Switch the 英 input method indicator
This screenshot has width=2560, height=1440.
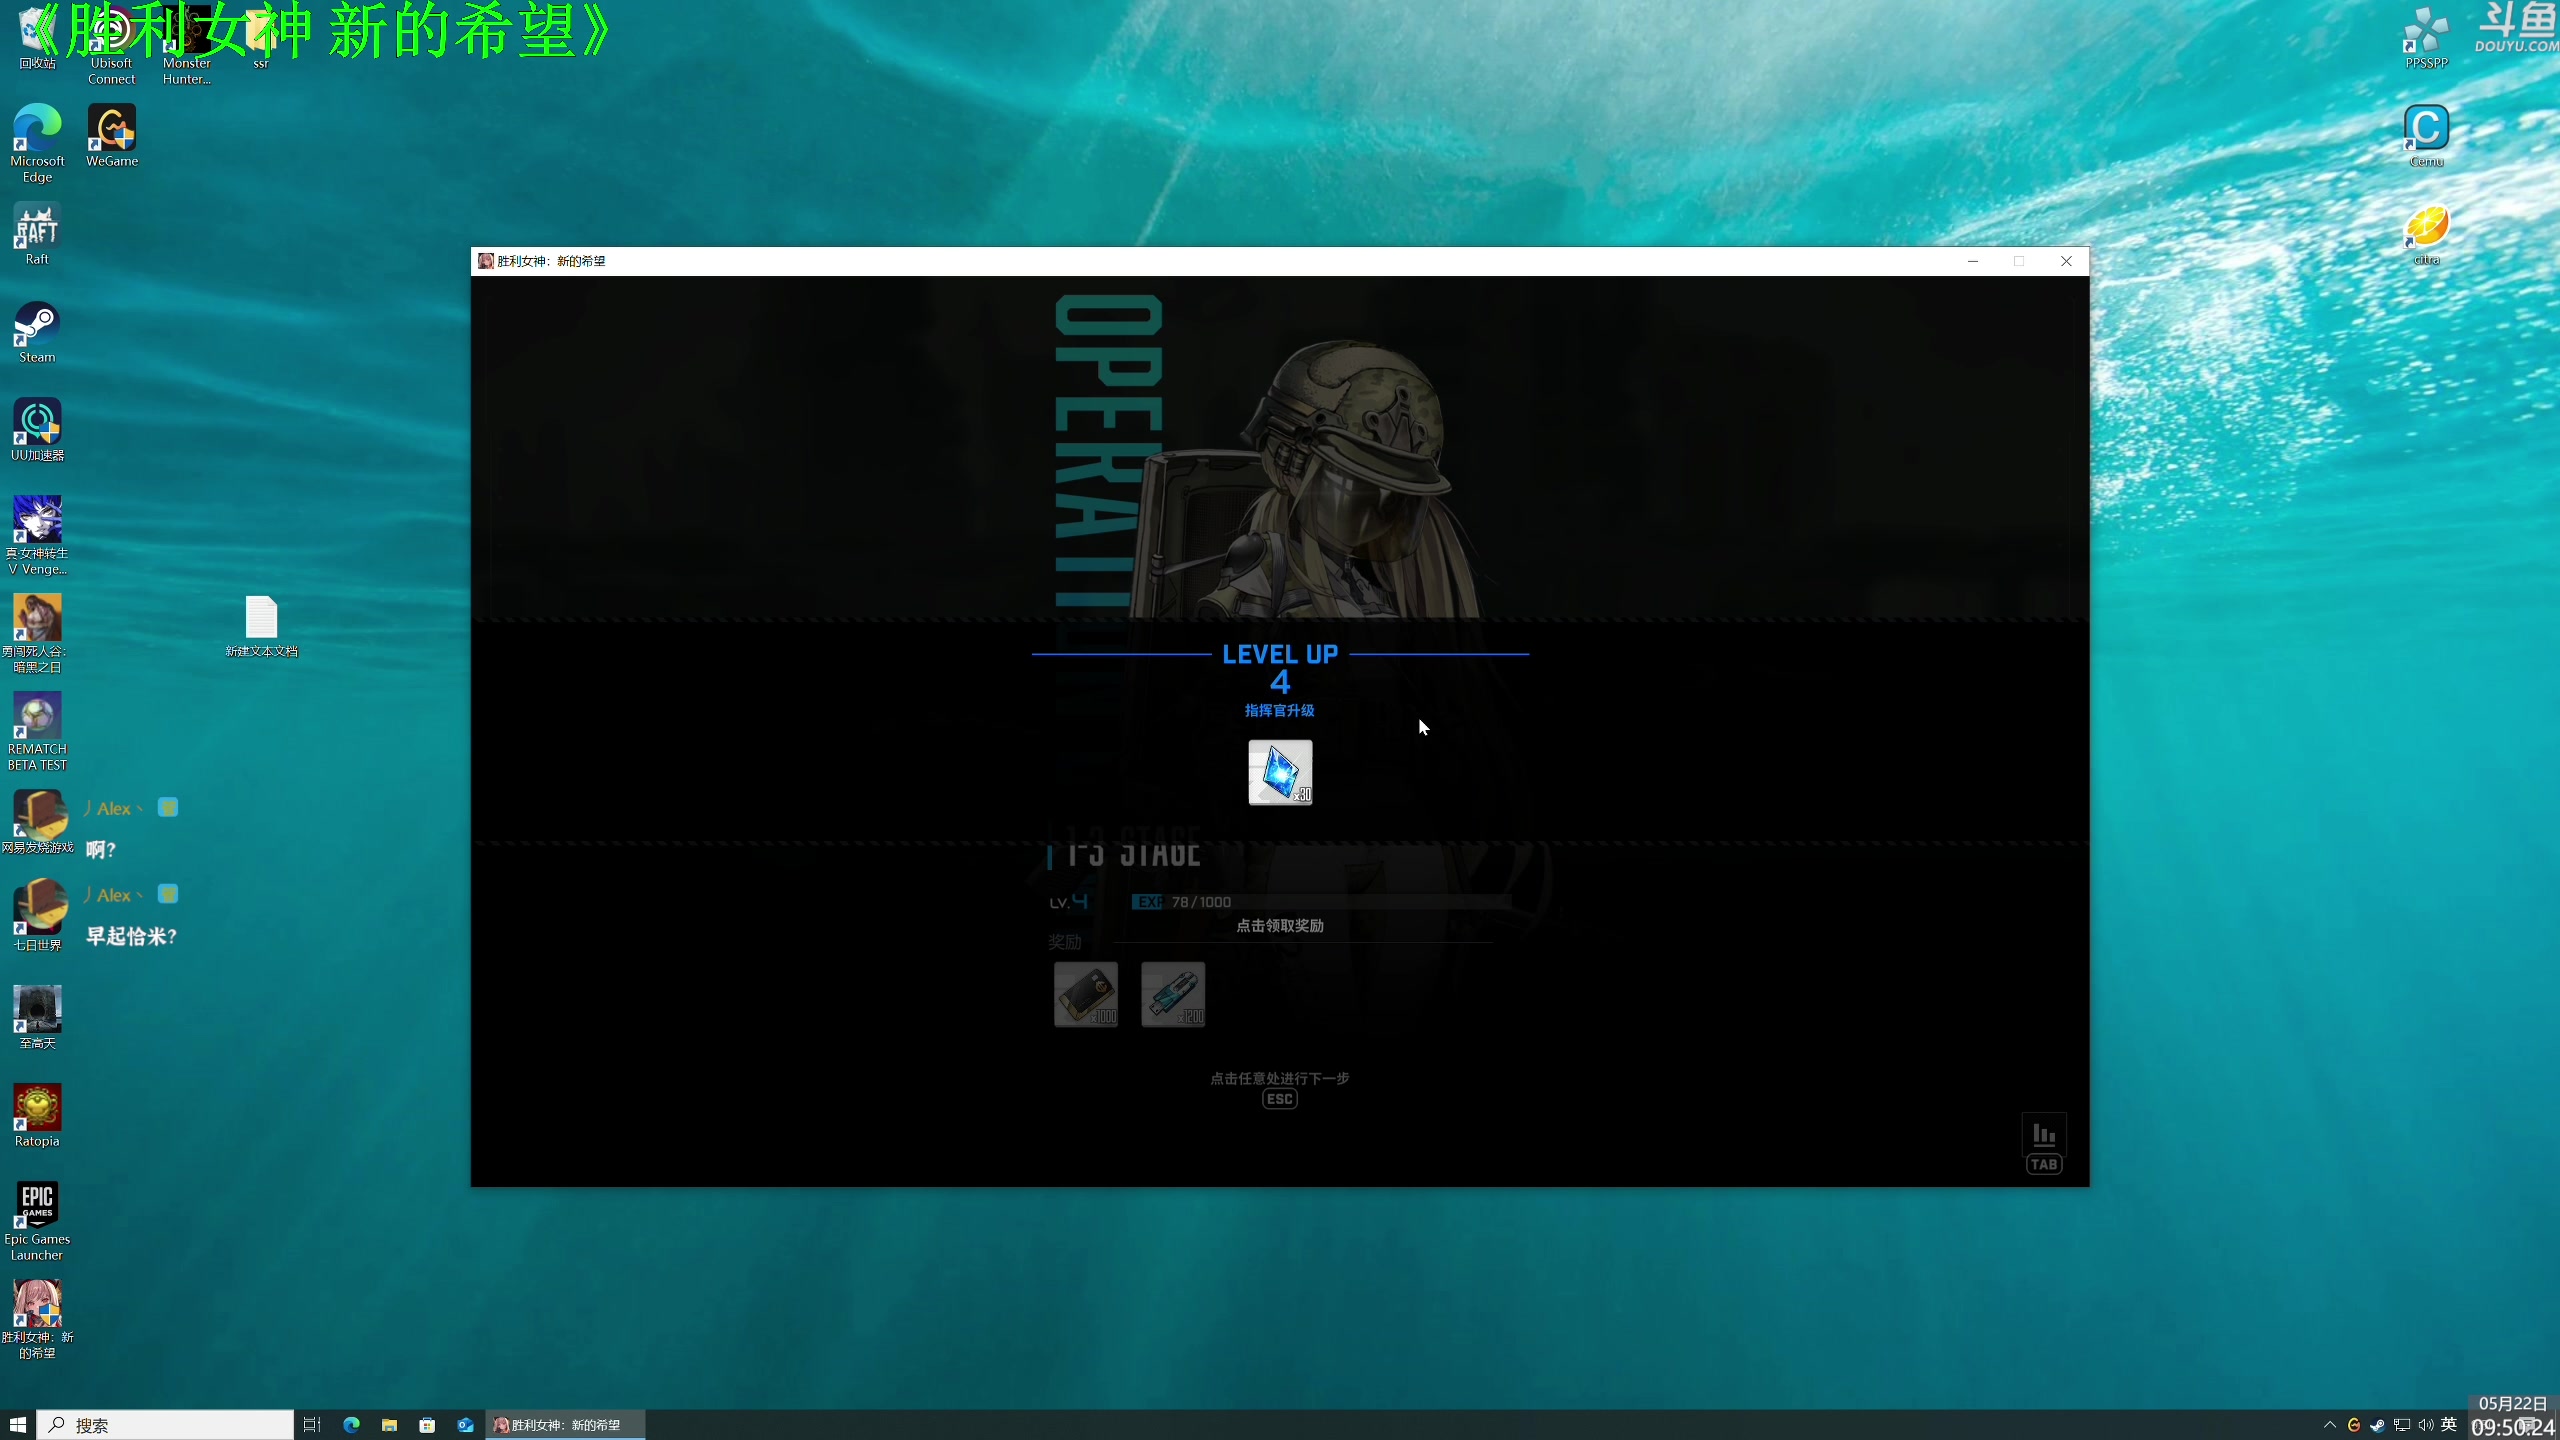2449,1424
